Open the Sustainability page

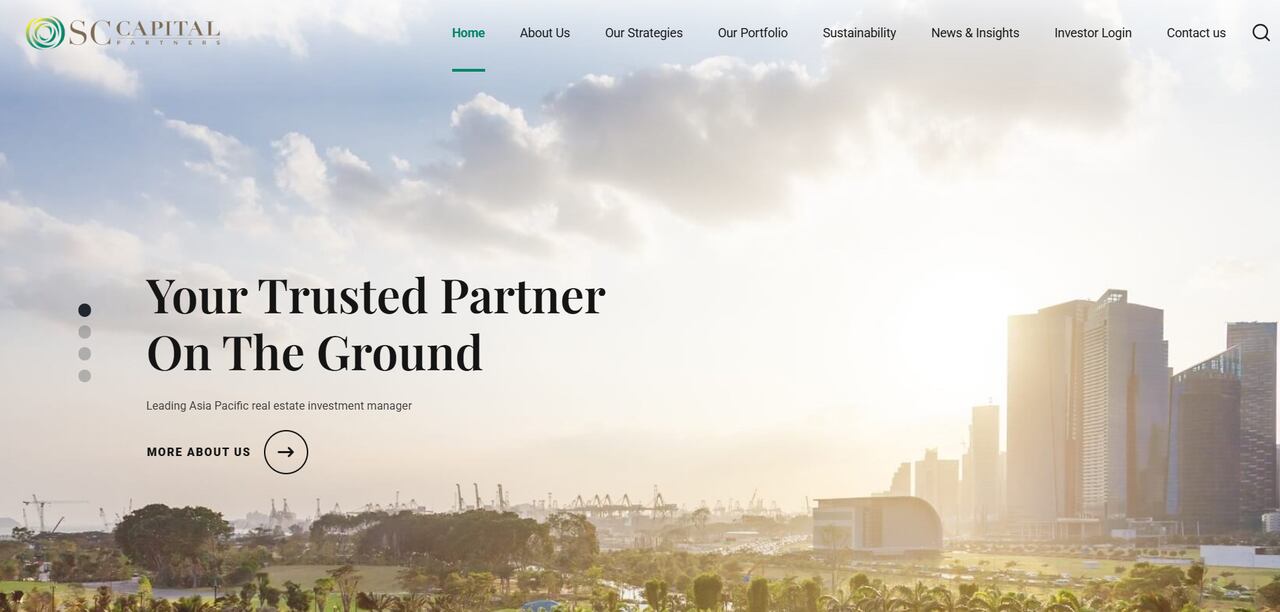tap(860, 33)
